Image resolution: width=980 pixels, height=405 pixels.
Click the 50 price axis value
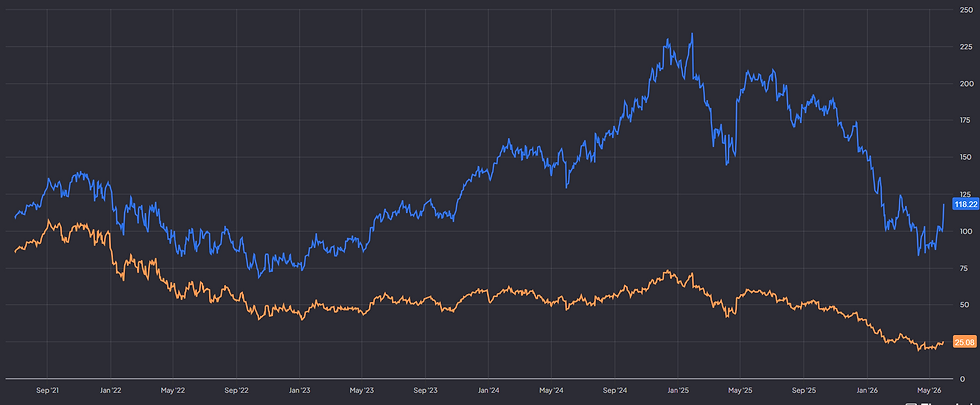click(x=963, y=305)
